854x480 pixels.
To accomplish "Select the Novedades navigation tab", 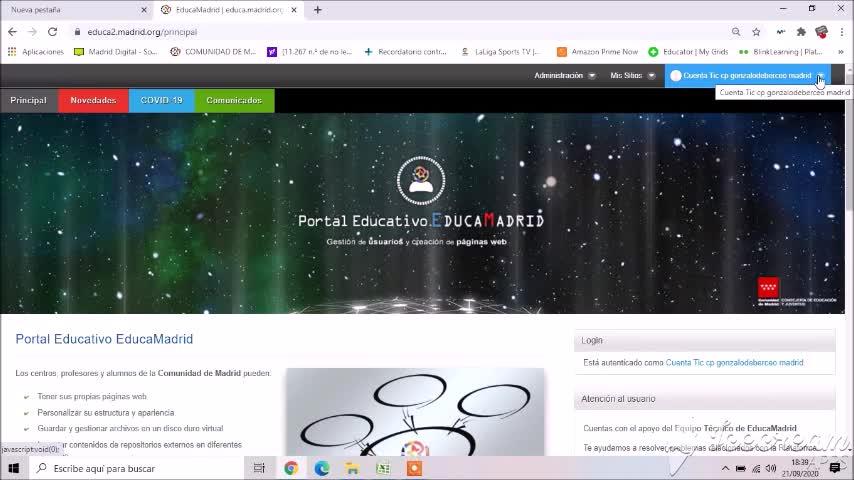I will 93,100.
